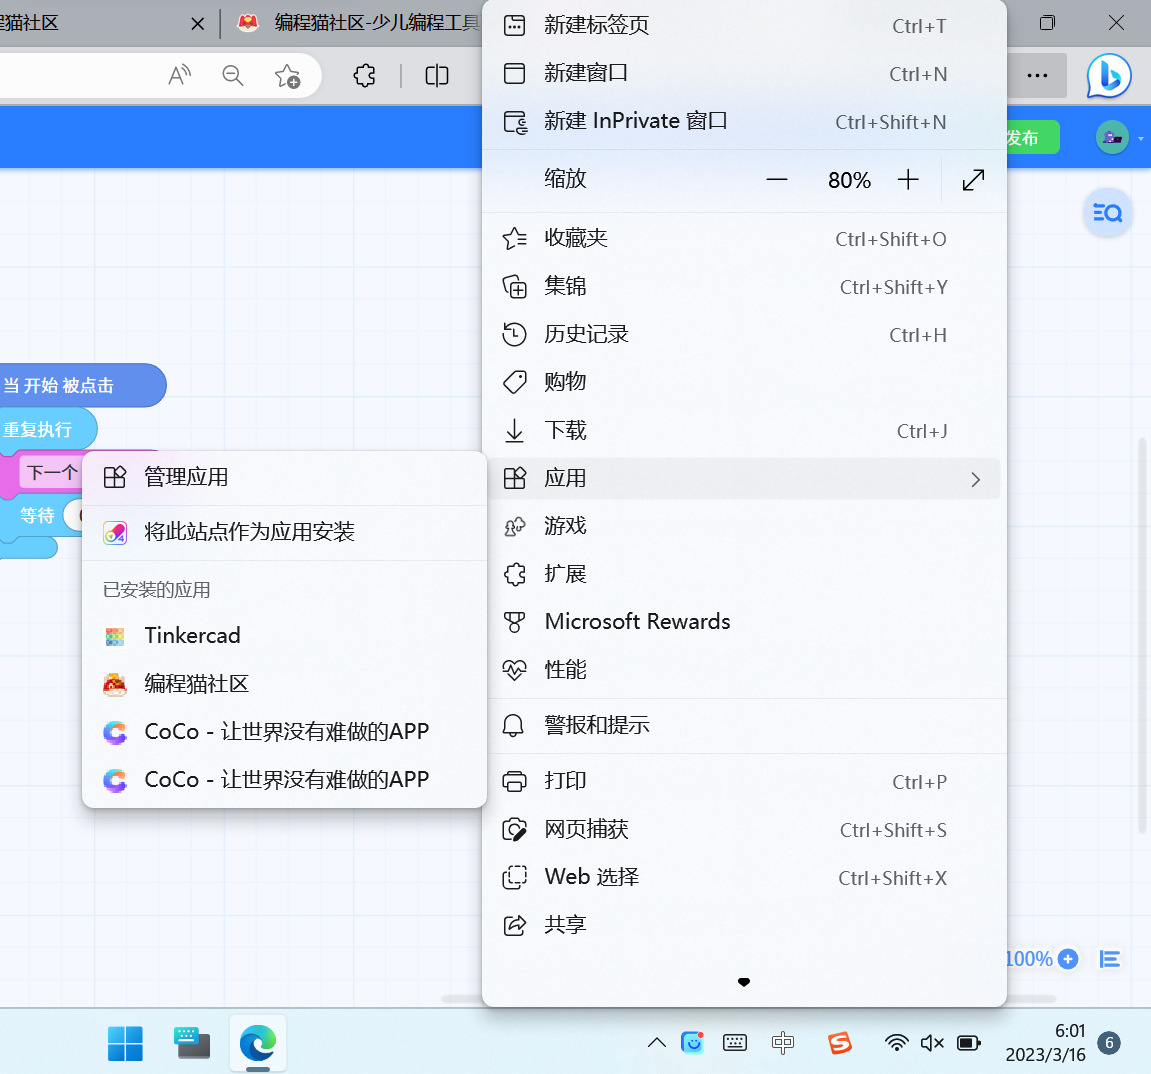Toggle the 中 input method indicator
This screenshot has width=1151, height=1074.
tap(783, 1042)
